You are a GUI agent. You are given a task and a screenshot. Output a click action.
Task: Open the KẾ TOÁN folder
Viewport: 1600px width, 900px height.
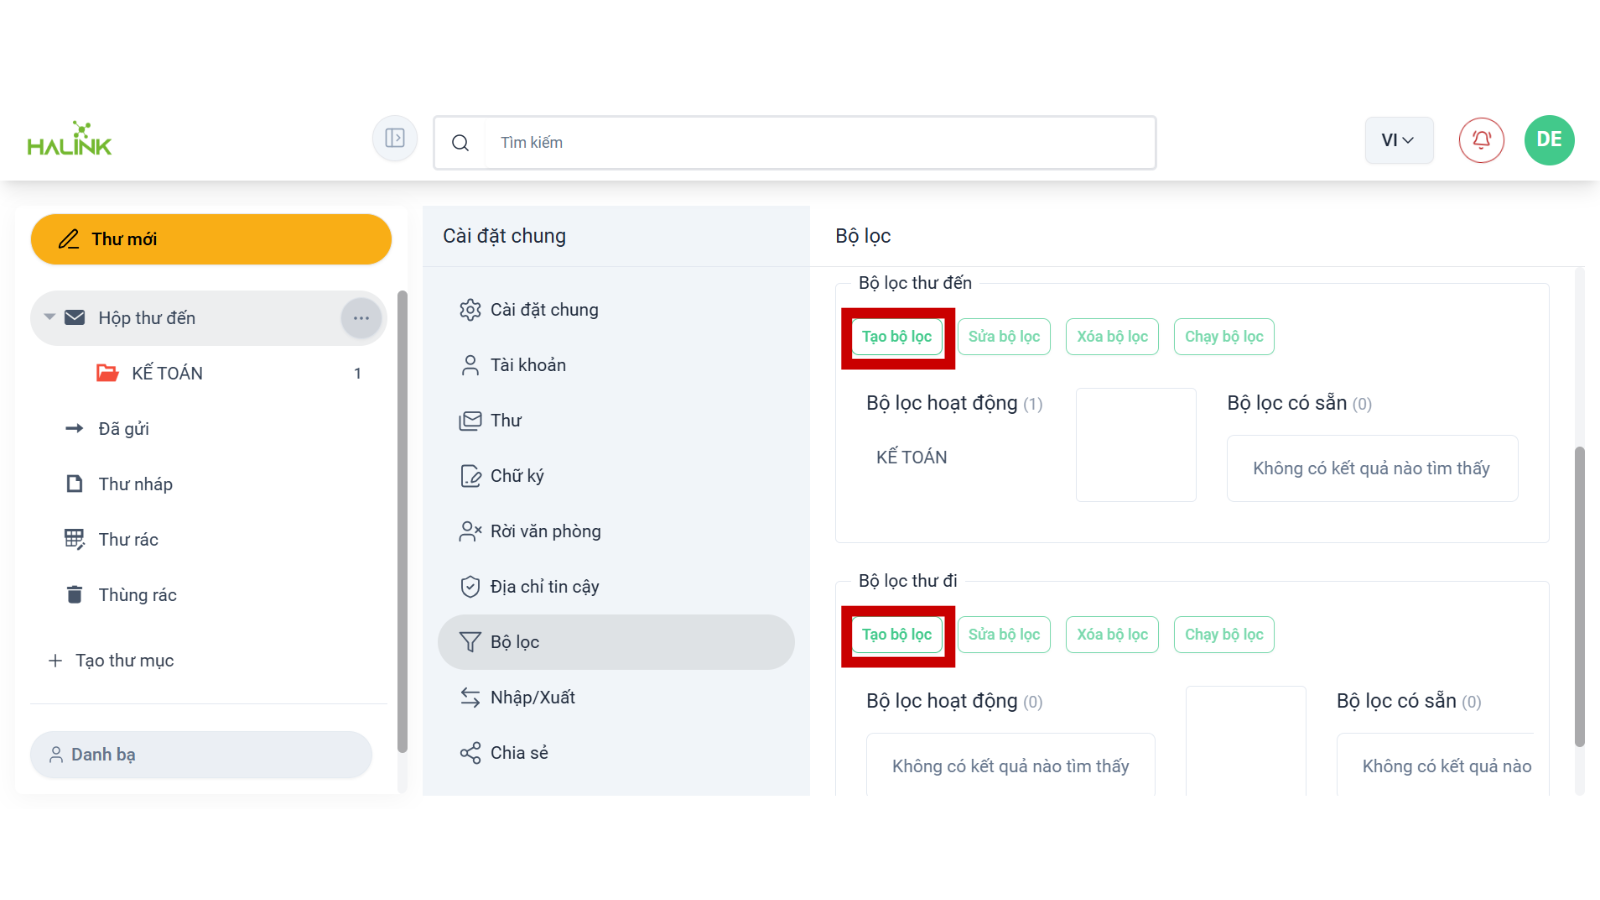167,373
